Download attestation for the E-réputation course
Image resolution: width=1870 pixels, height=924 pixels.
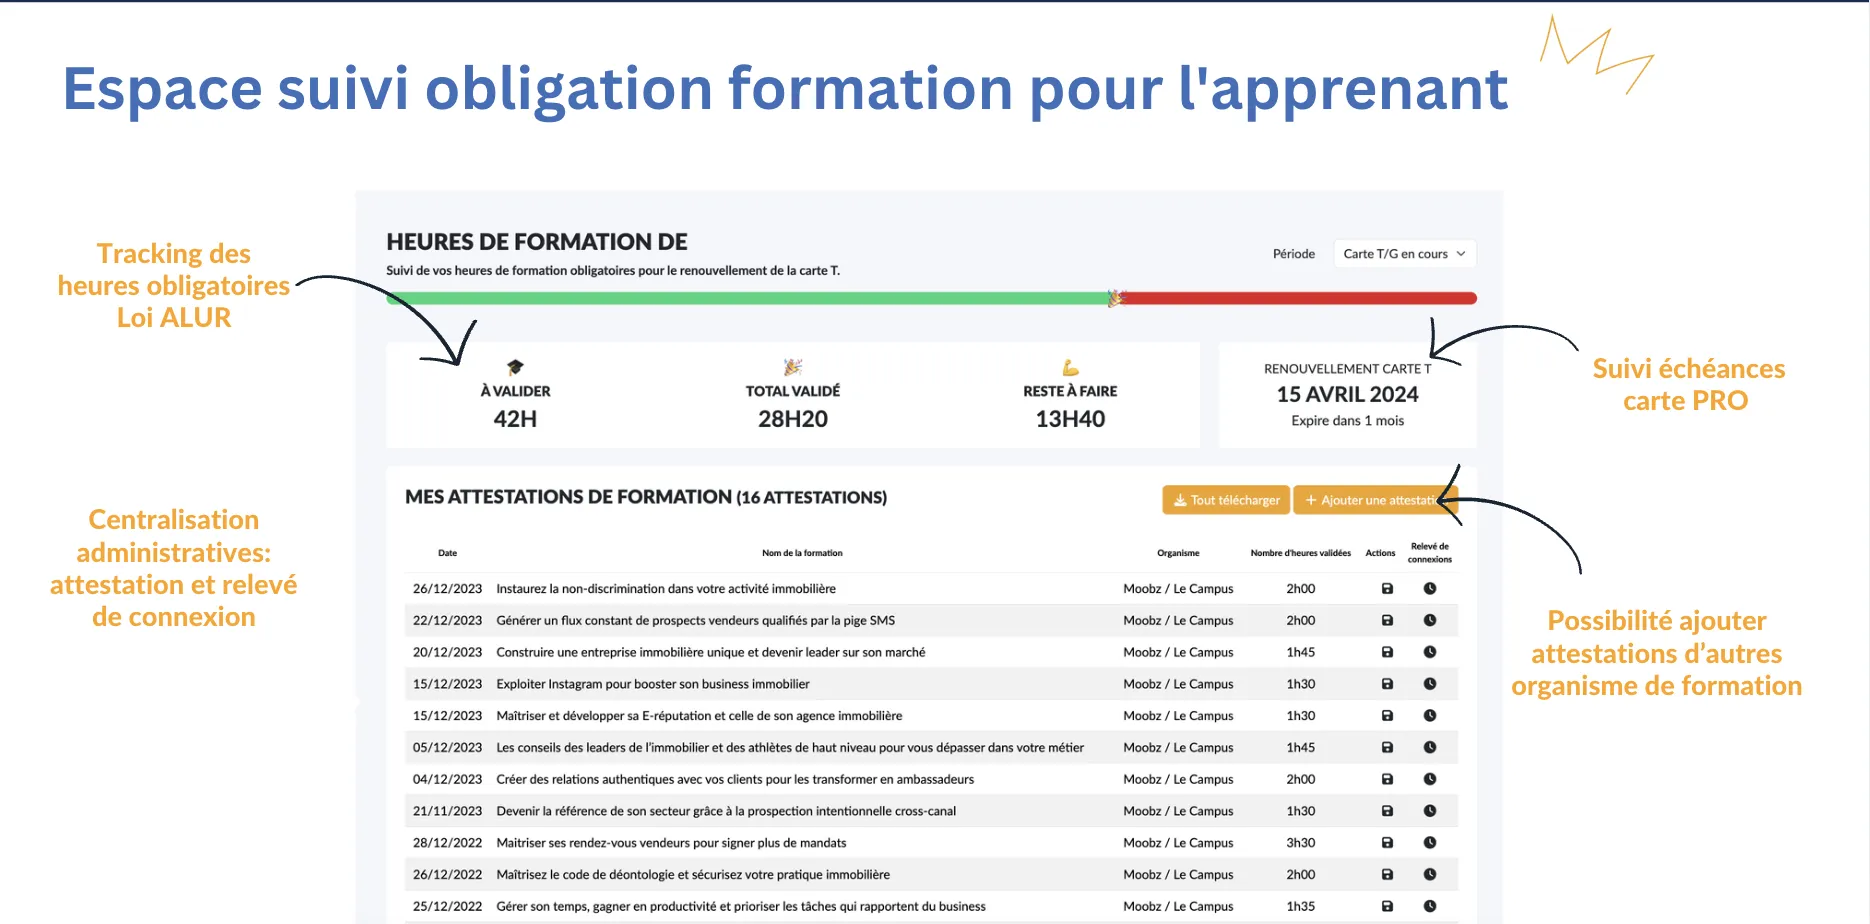coord(1387,716)
